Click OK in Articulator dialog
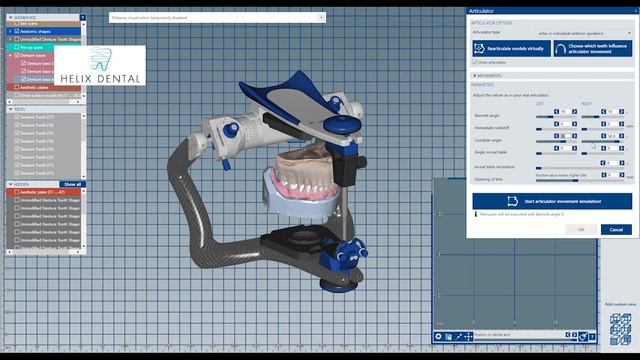 pyautogui.click(x=581, y=230)
